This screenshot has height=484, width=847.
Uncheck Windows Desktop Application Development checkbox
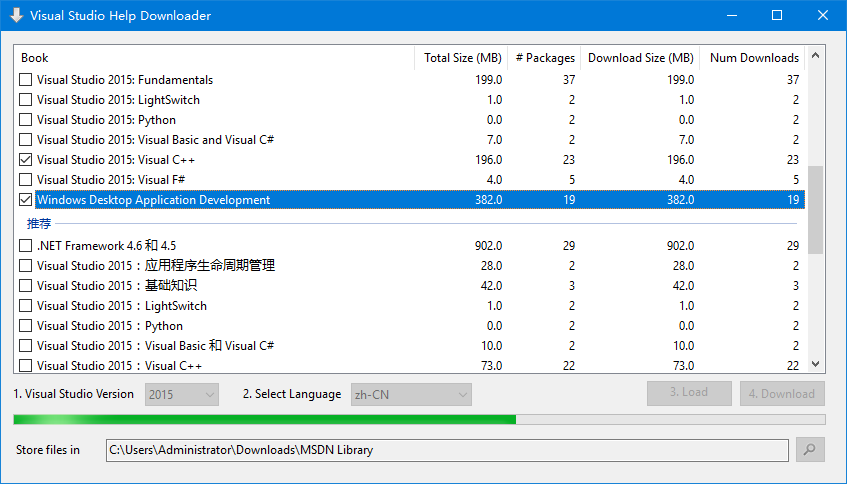click(x=25, y=199)
